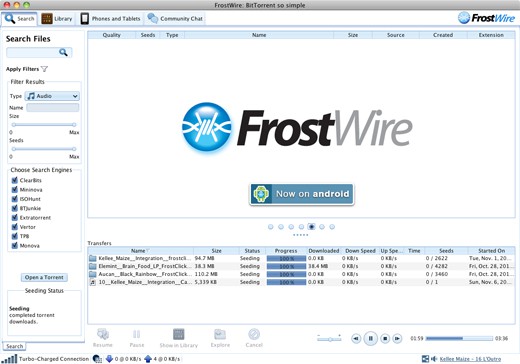Sort search results by Seeds column
This screenshot has width=520, height=364.
[148, 35]
